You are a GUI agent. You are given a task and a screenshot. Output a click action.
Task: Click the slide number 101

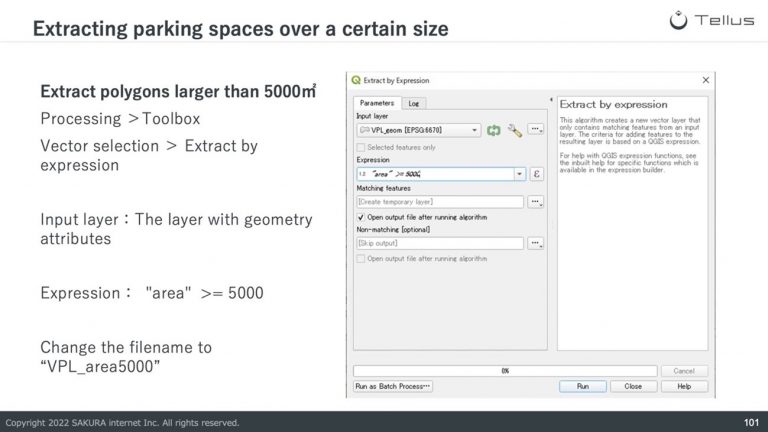click(751, 423)
